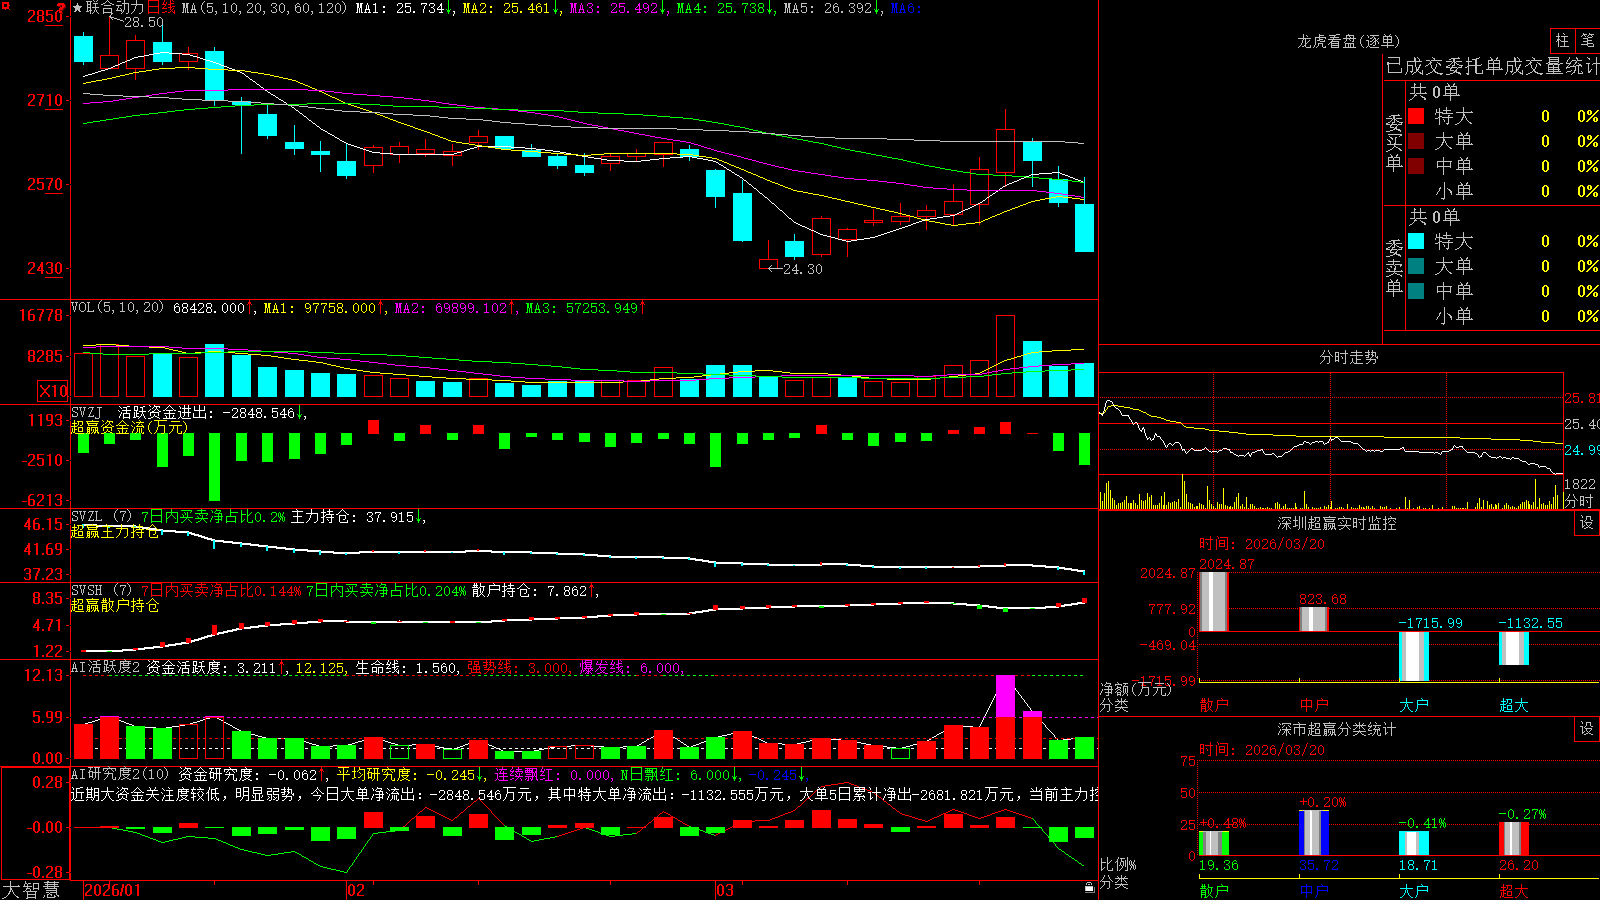Select the 日线 period label

pos(161,8)
